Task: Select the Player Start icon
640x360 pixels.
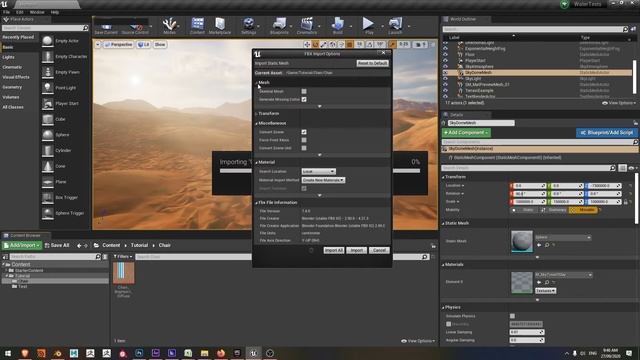Action: 48,103
